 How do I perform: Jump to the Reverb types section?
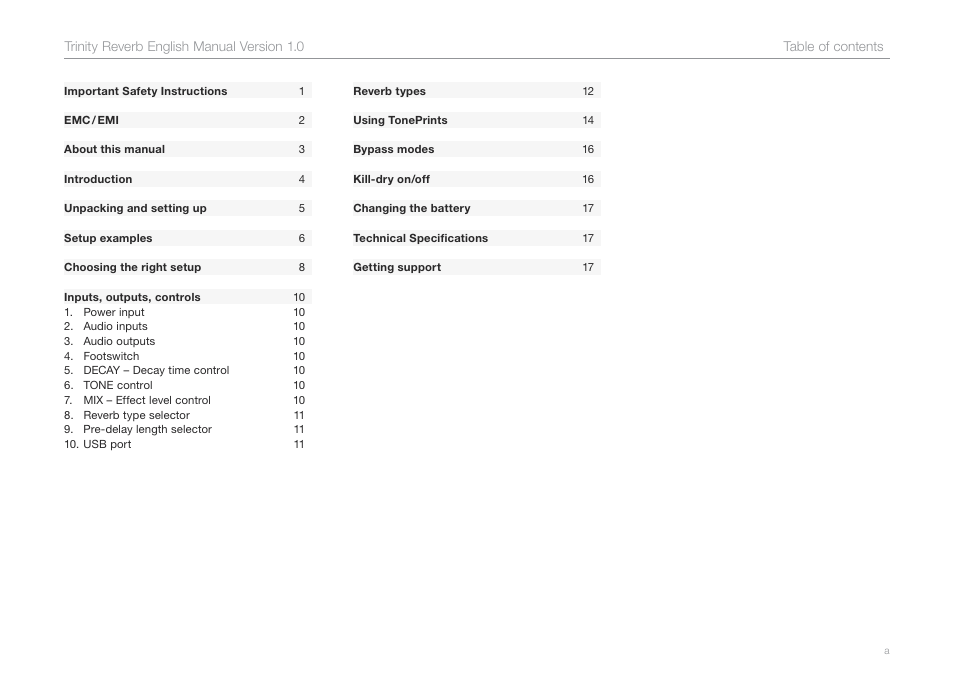(477, 91)
